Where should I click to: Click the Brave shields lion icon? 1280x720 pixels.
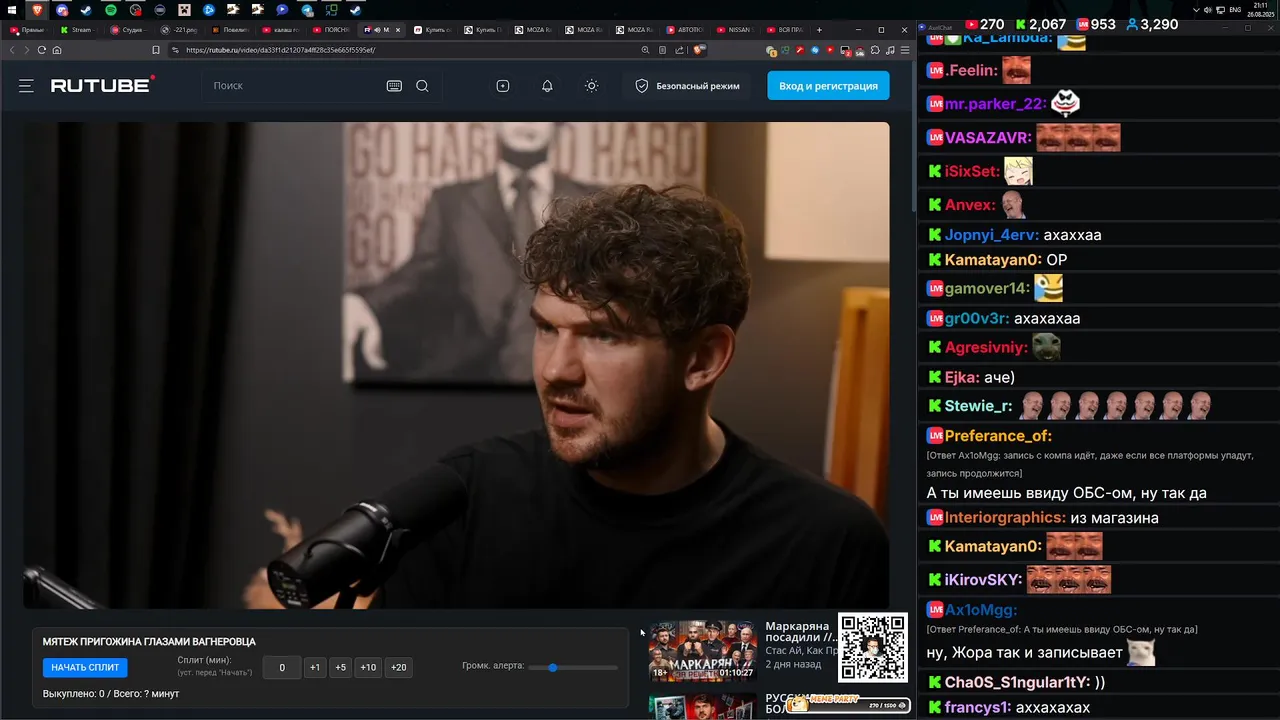[699, 49]
